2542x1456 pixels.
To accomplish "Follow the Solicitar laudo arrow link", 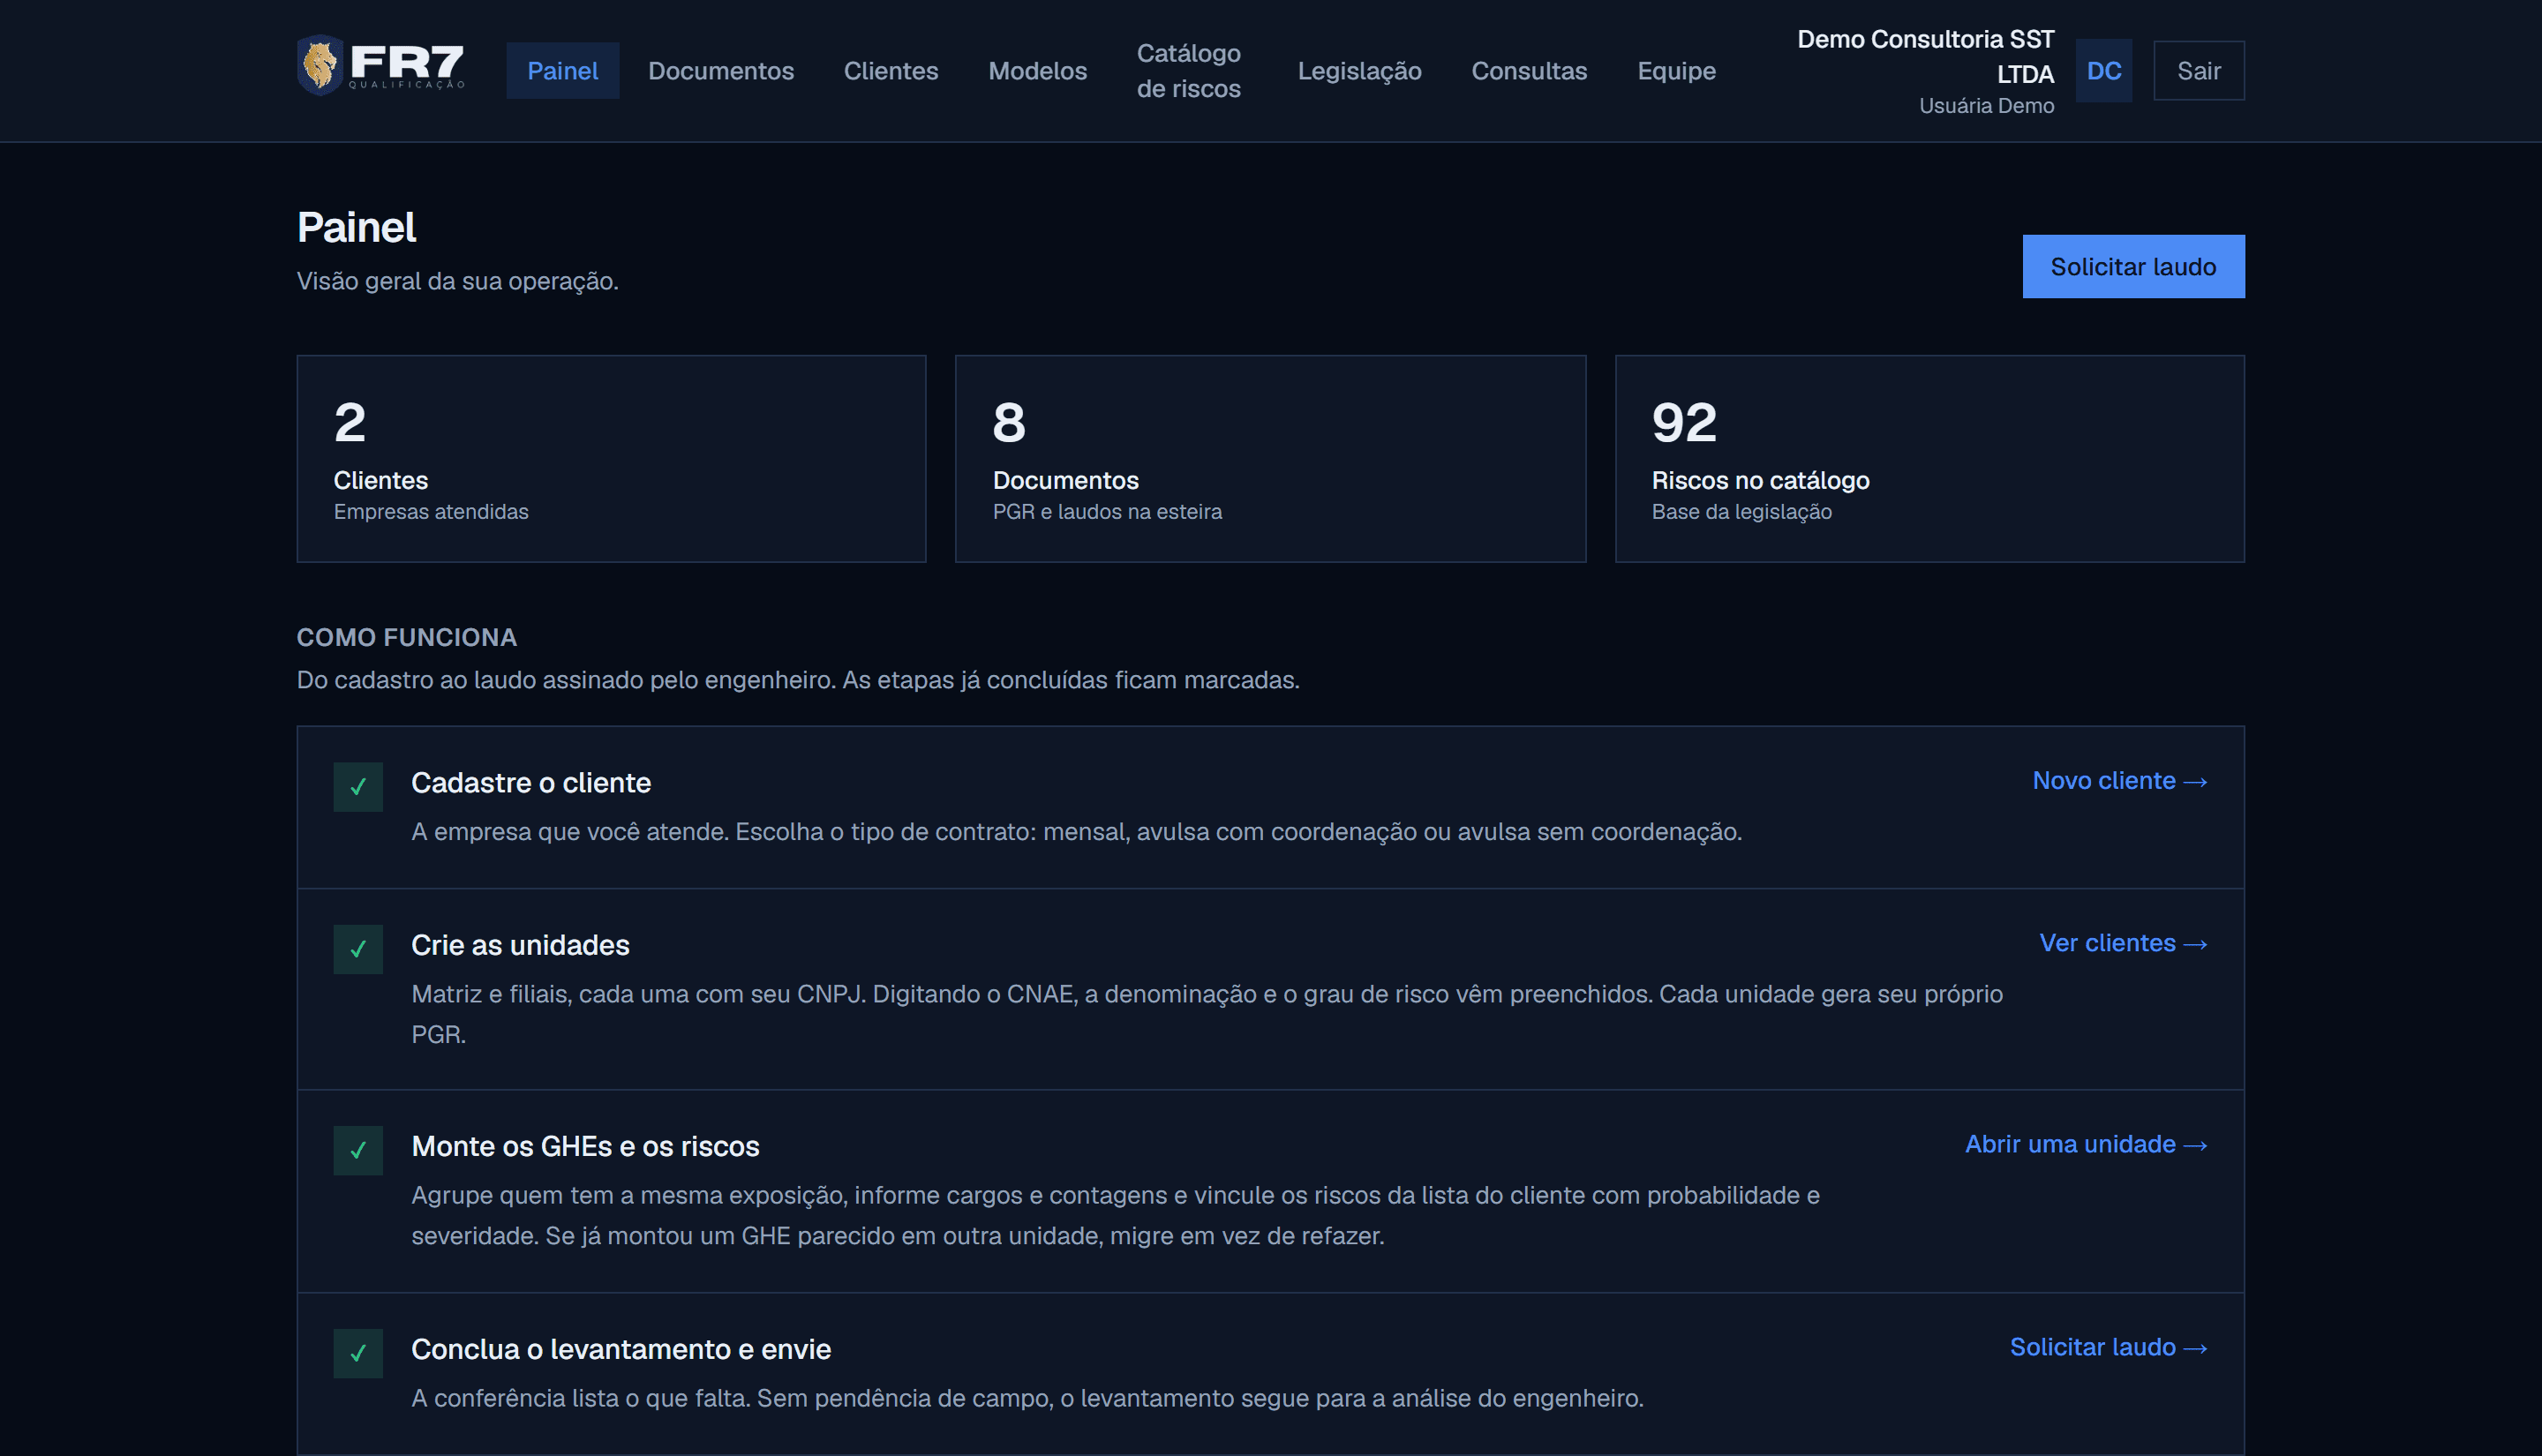I will (2108, 1347).
